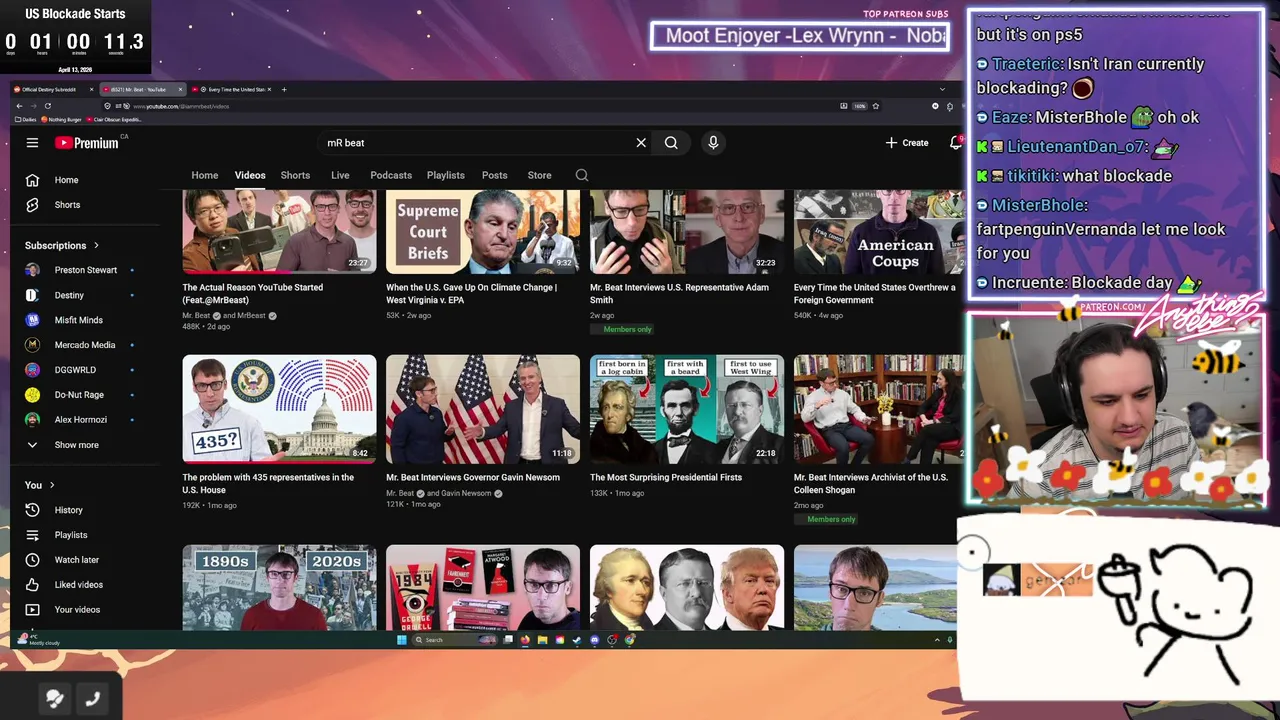Select the channel Videos tab

pyautogui.click(x=250, y=175)
